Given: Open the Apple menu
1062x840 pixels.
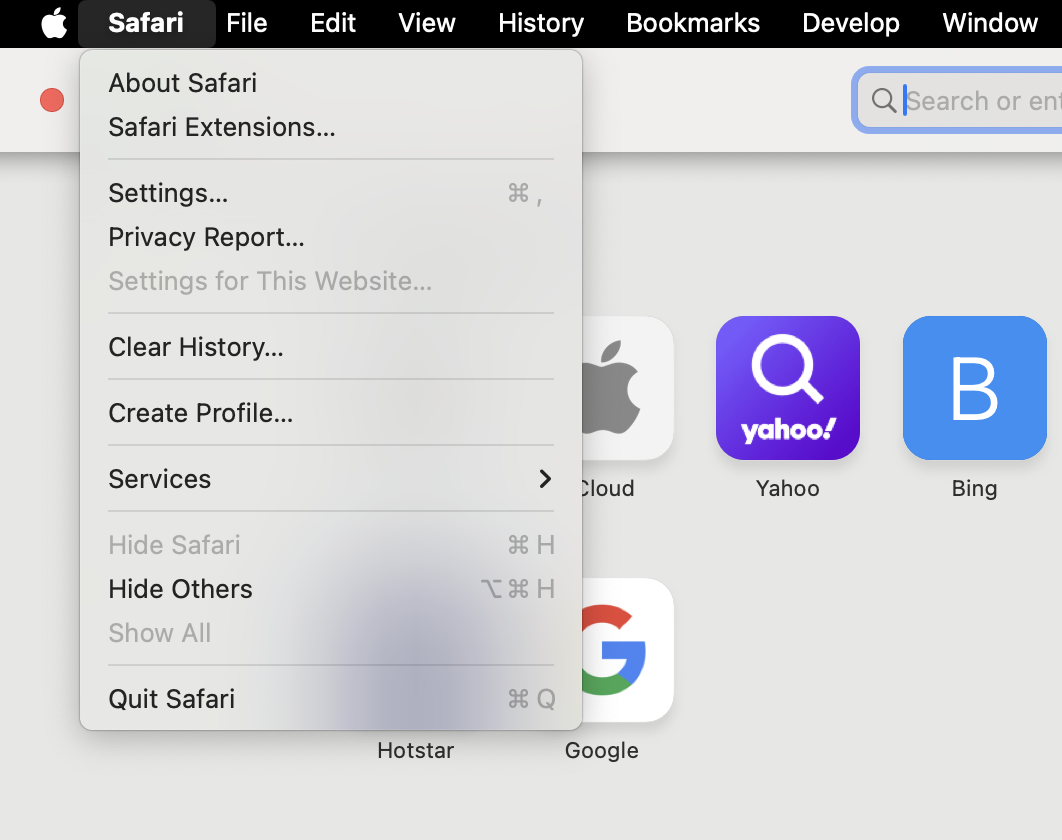Looking at the screenshot, I should click(x=54, y=23).
